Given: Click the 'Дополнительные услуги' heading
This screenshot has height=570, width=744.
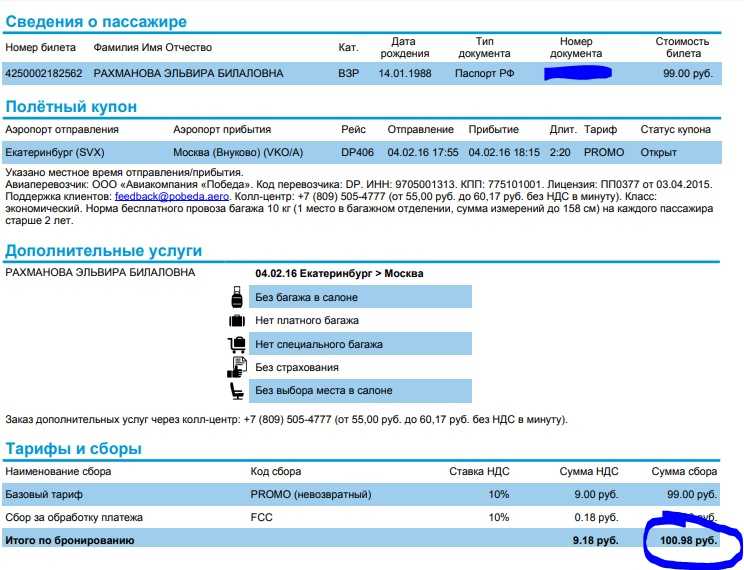Looking at the screenshot, I should pos(104,251).
